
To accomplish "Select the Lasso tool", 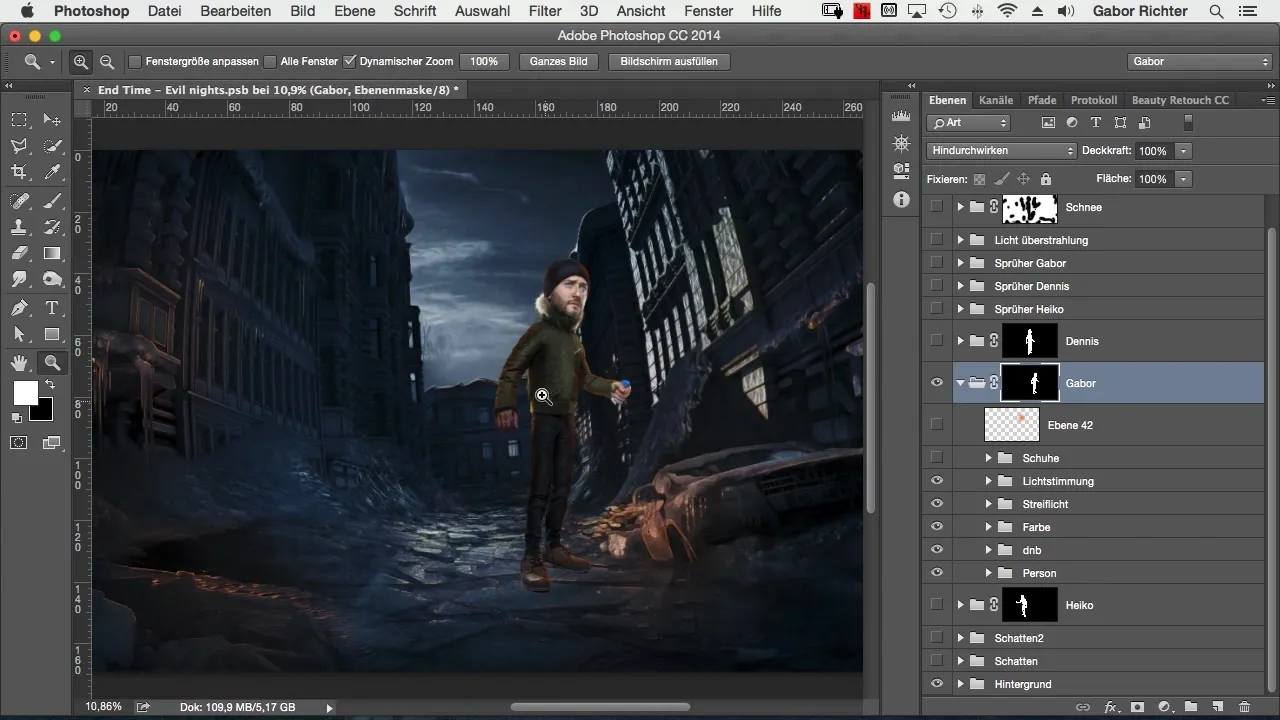I will point(19,146).
